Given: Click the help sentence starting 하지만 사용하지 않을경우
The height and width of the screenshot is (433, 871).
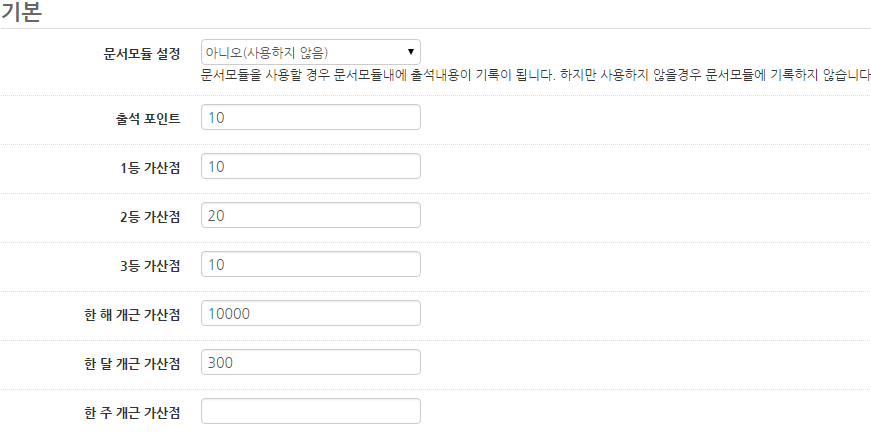Looking at the screenshot, I should click(x=712, y=76).
